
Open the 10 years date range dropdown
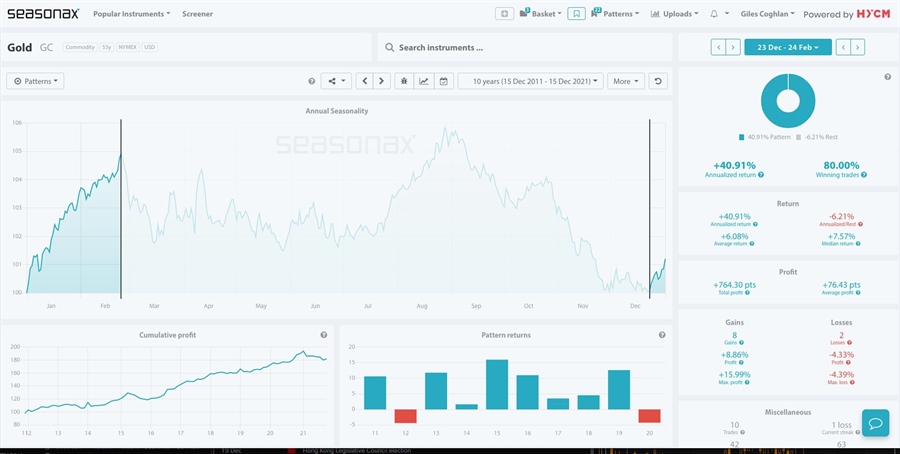530,81
